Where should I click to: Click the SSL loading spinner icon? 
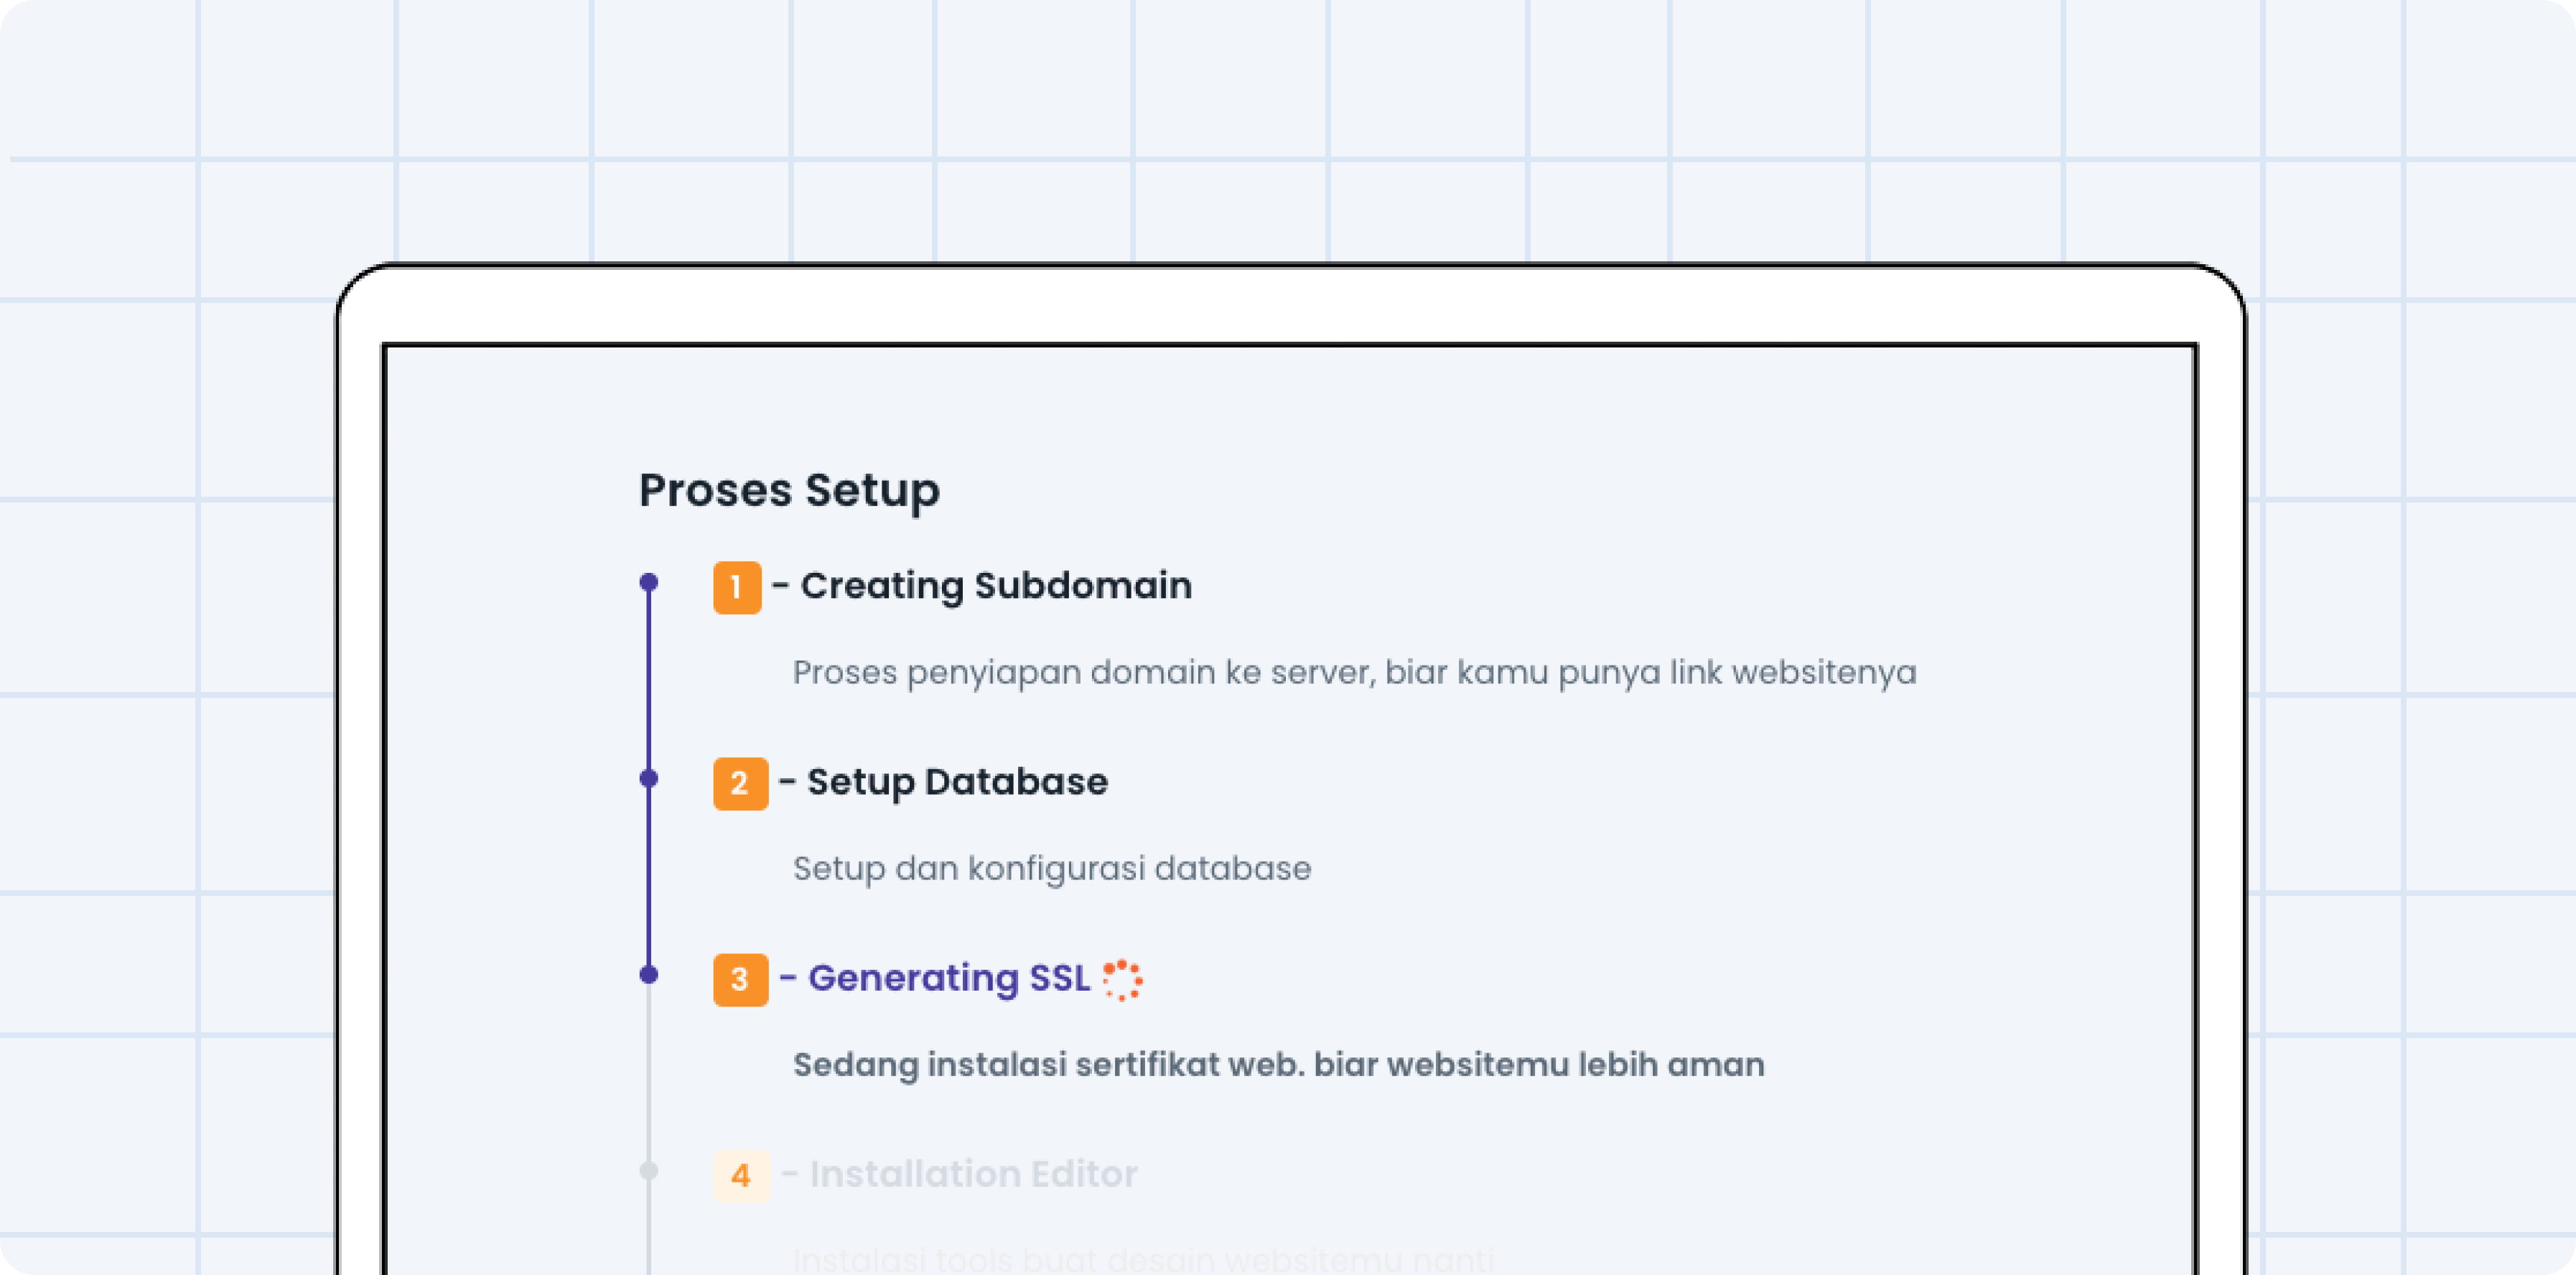pos(1122,980)
